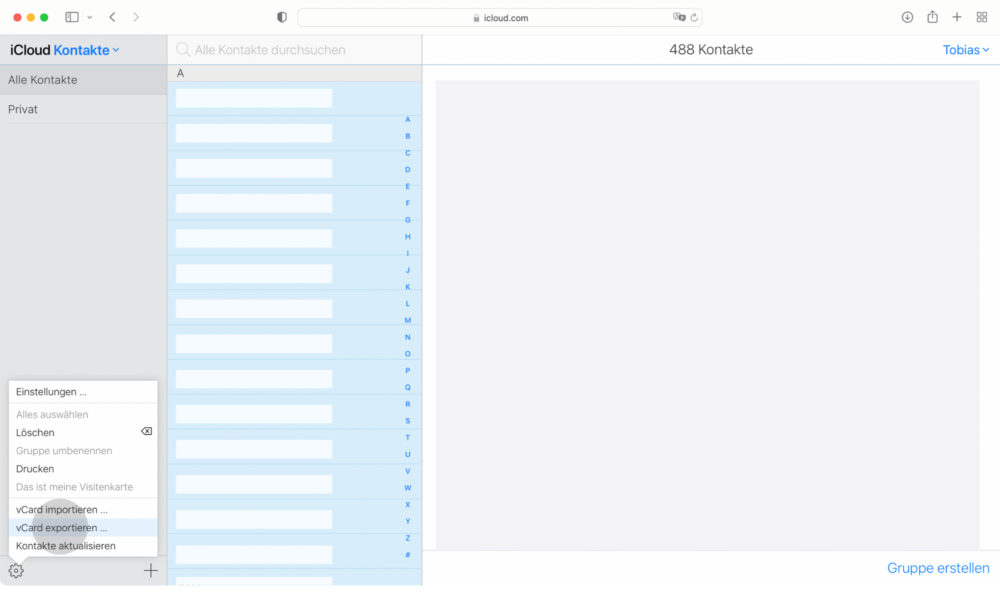Jump to letter E in index

click(408, 186)
